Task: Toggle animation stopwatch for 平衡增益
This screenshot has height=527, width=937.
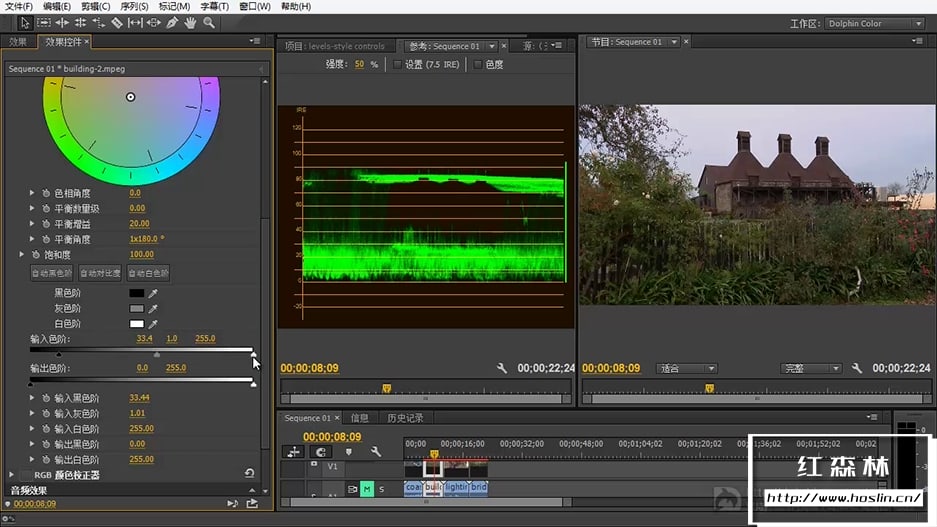Action: click(46, 224)
